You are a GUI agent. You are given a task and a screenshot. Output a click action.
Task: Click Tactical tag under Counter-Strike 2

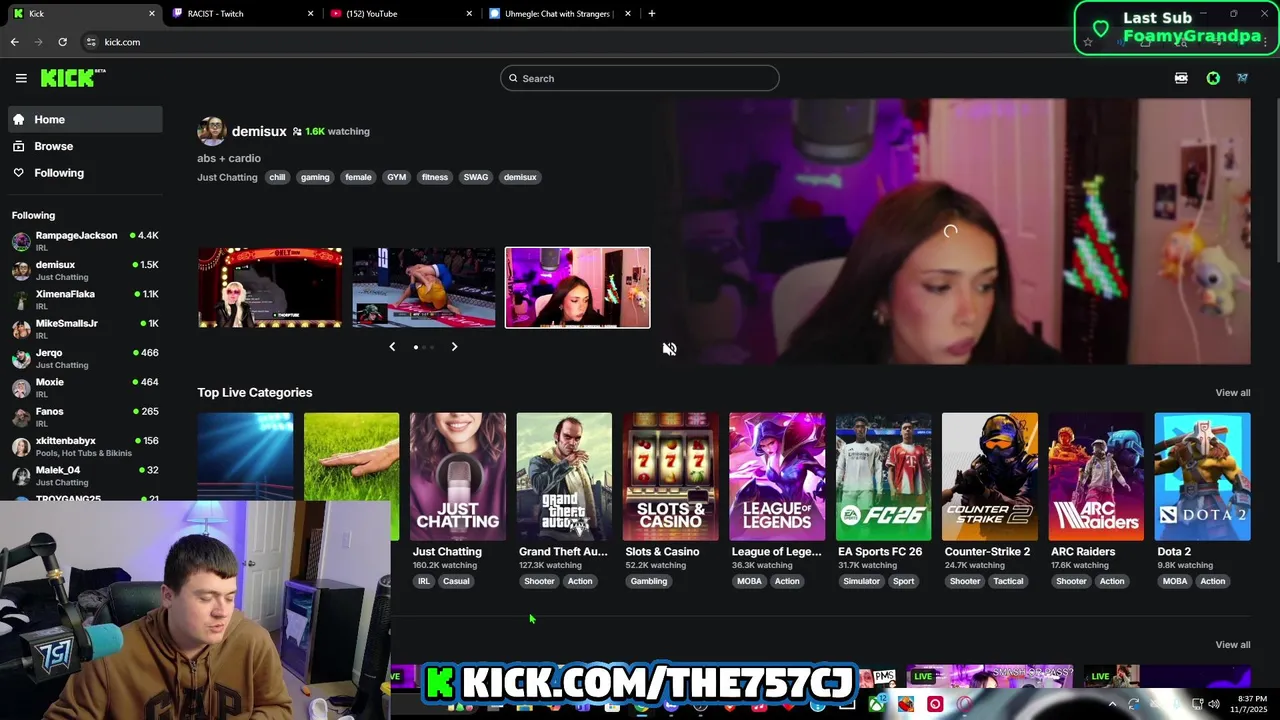pyautogui.click(x=1008, y=581)
